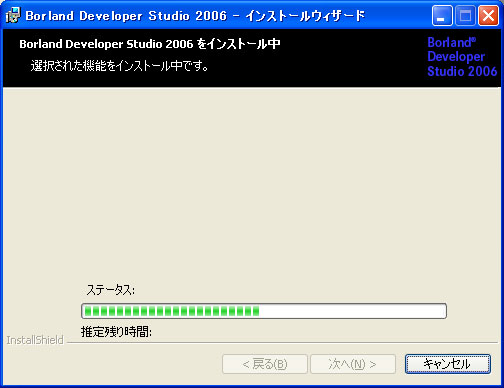Screen dimensions: 504x388
Task: Click the ステータス: label
Action: click(110, 290)
